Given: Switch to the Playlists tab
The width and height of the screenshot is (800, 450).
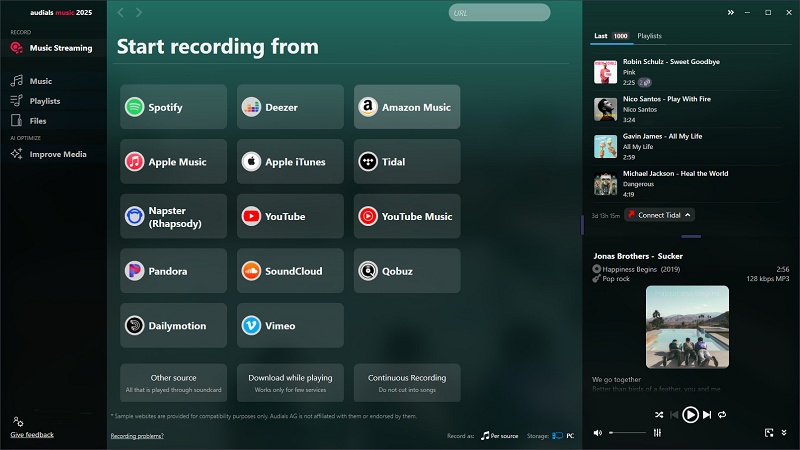Looking at the screenshot, I should tap(650, 36).
